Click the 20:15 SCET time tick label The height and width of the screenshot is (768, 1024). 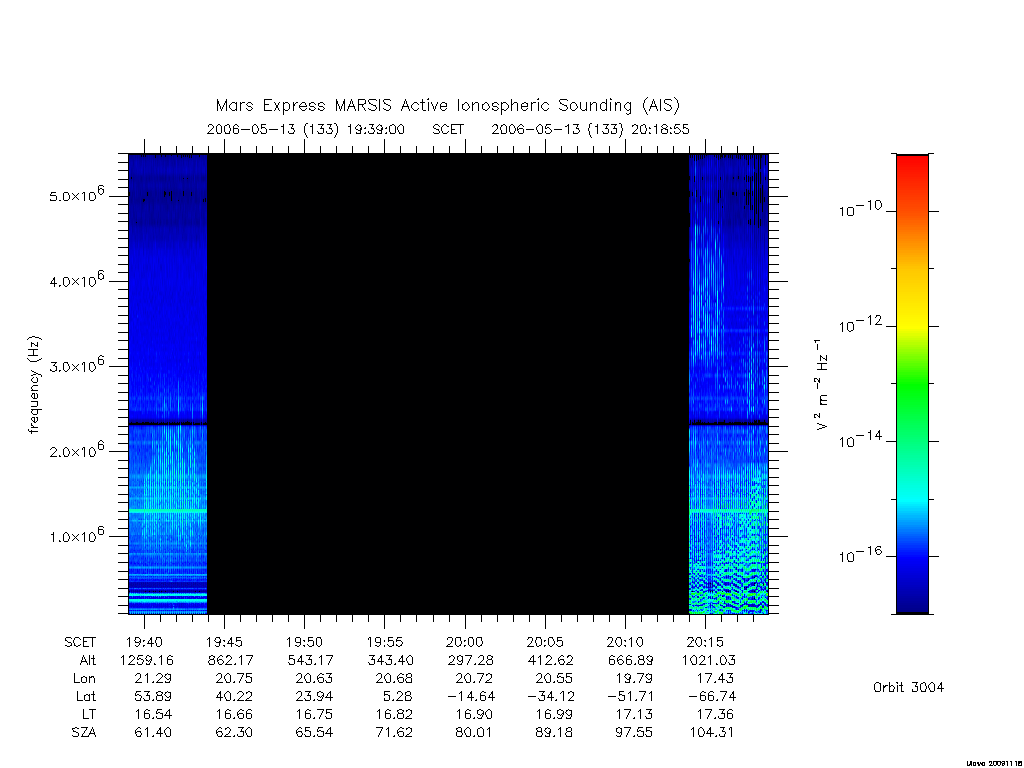tap(705, 642)
